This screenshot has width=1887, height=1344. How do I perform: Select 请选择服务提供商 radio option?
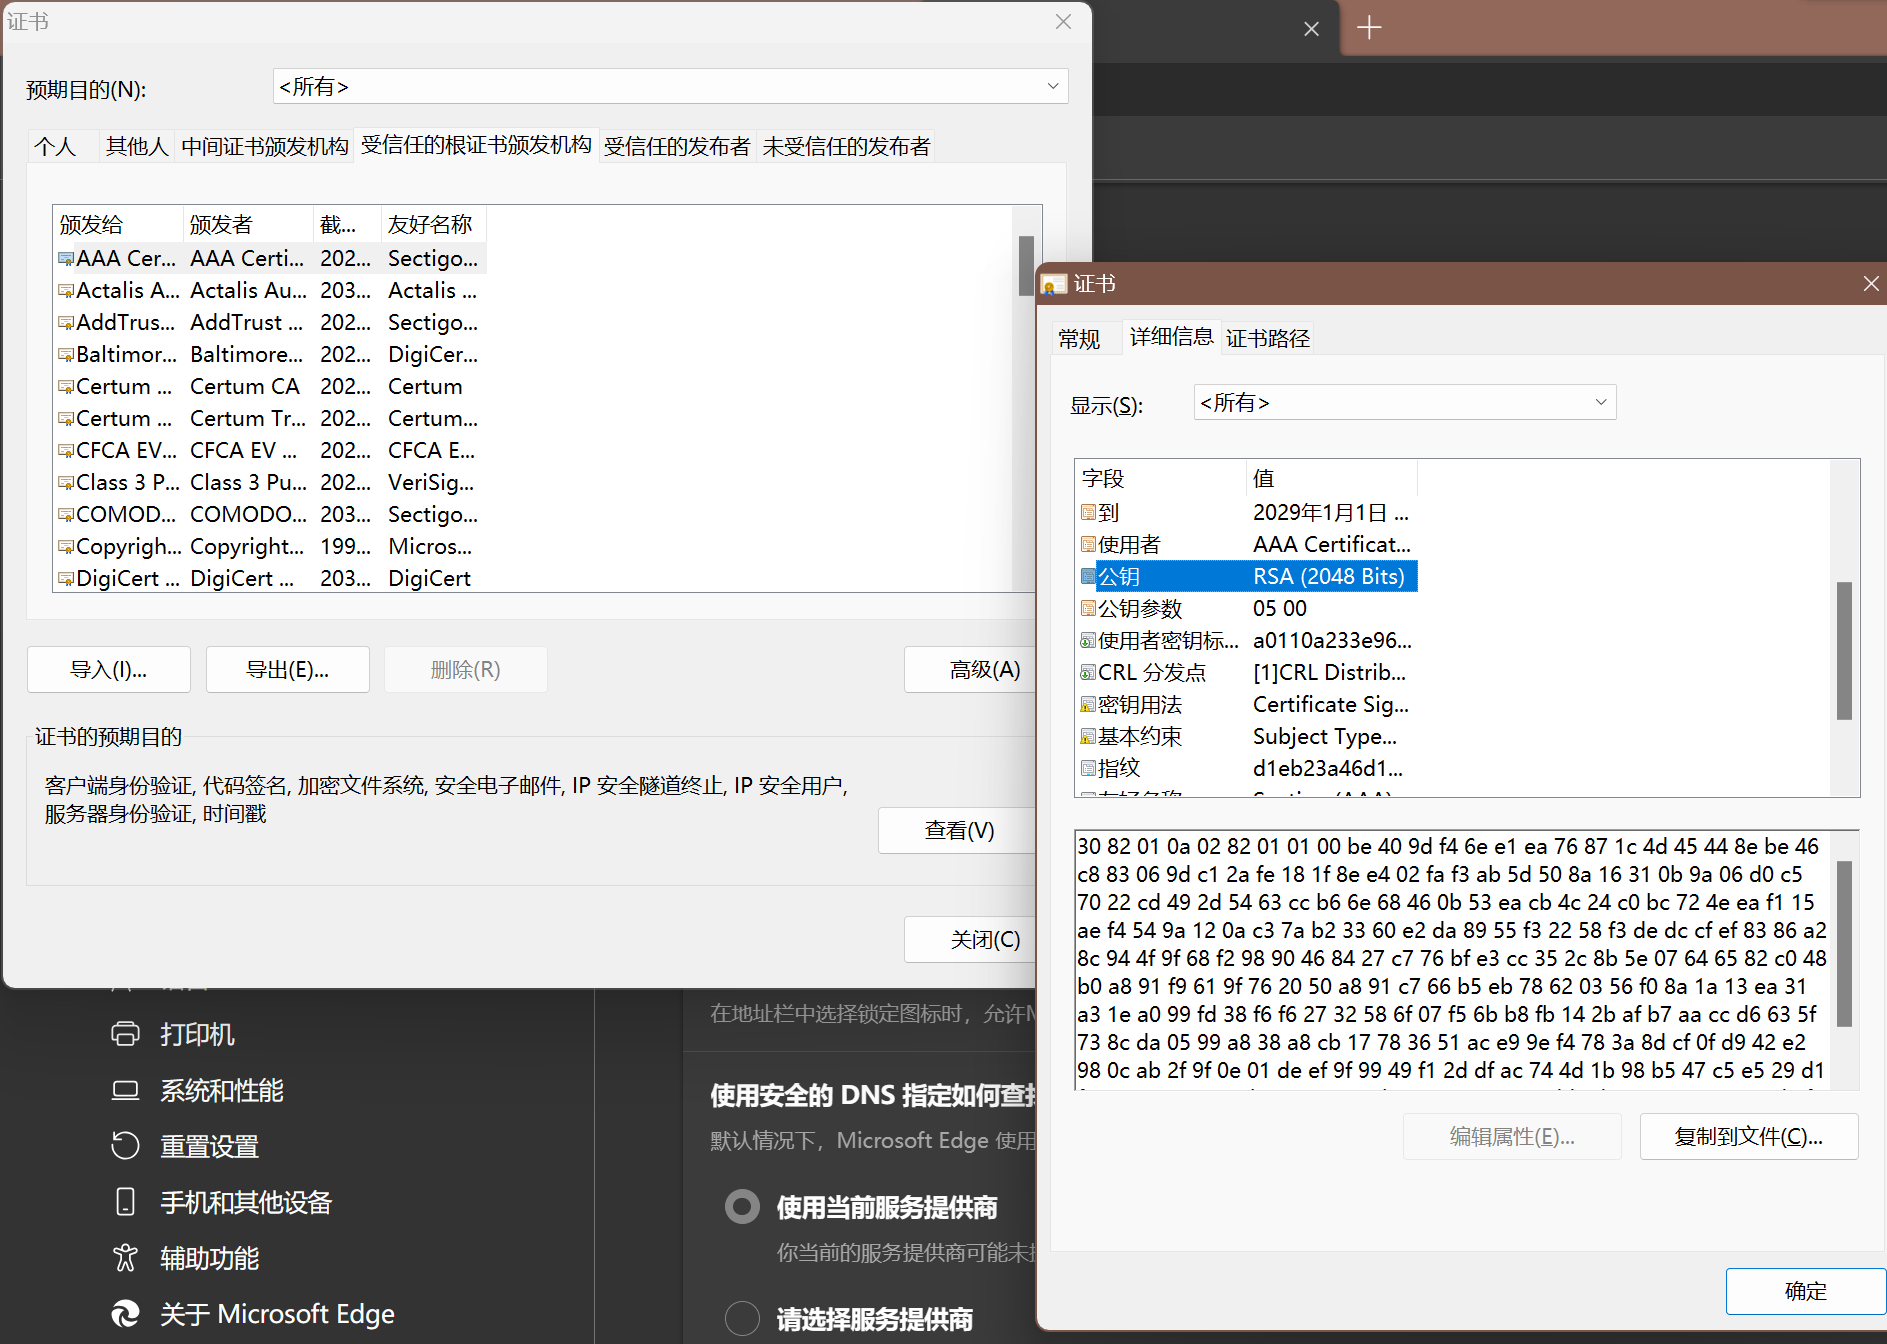(742, 1318)
